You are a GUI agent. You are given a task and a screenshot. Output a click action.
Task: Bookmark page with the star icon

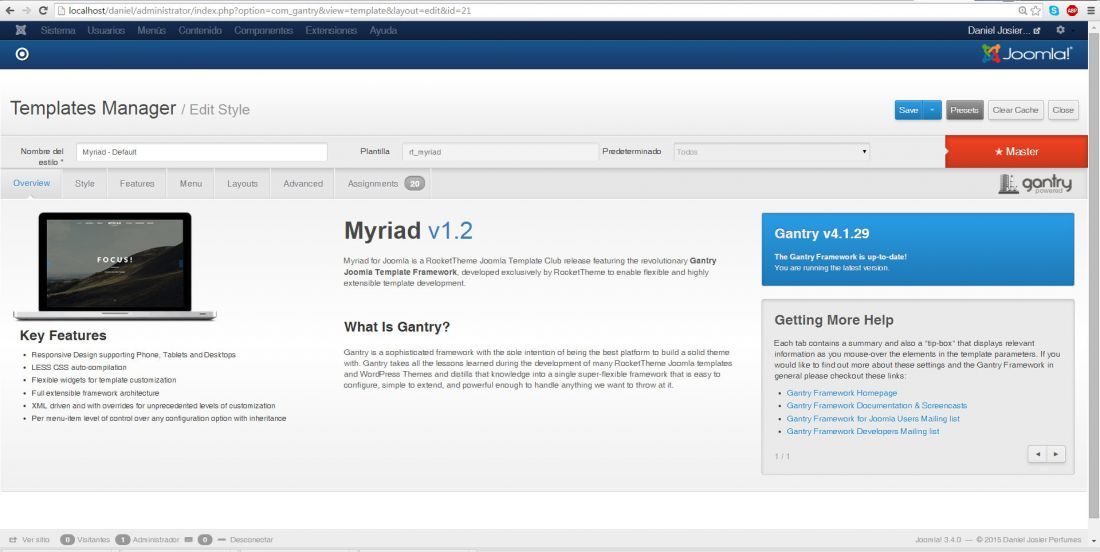click(1035, 11)
